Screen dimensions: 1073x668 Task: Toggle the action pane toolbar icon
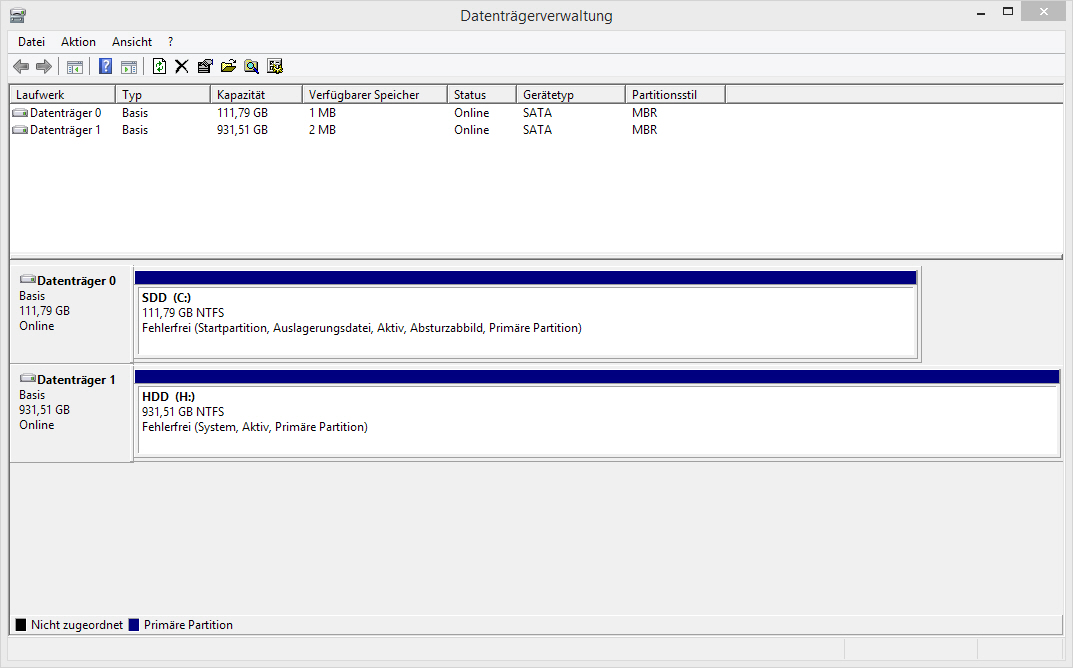(129, 66)
